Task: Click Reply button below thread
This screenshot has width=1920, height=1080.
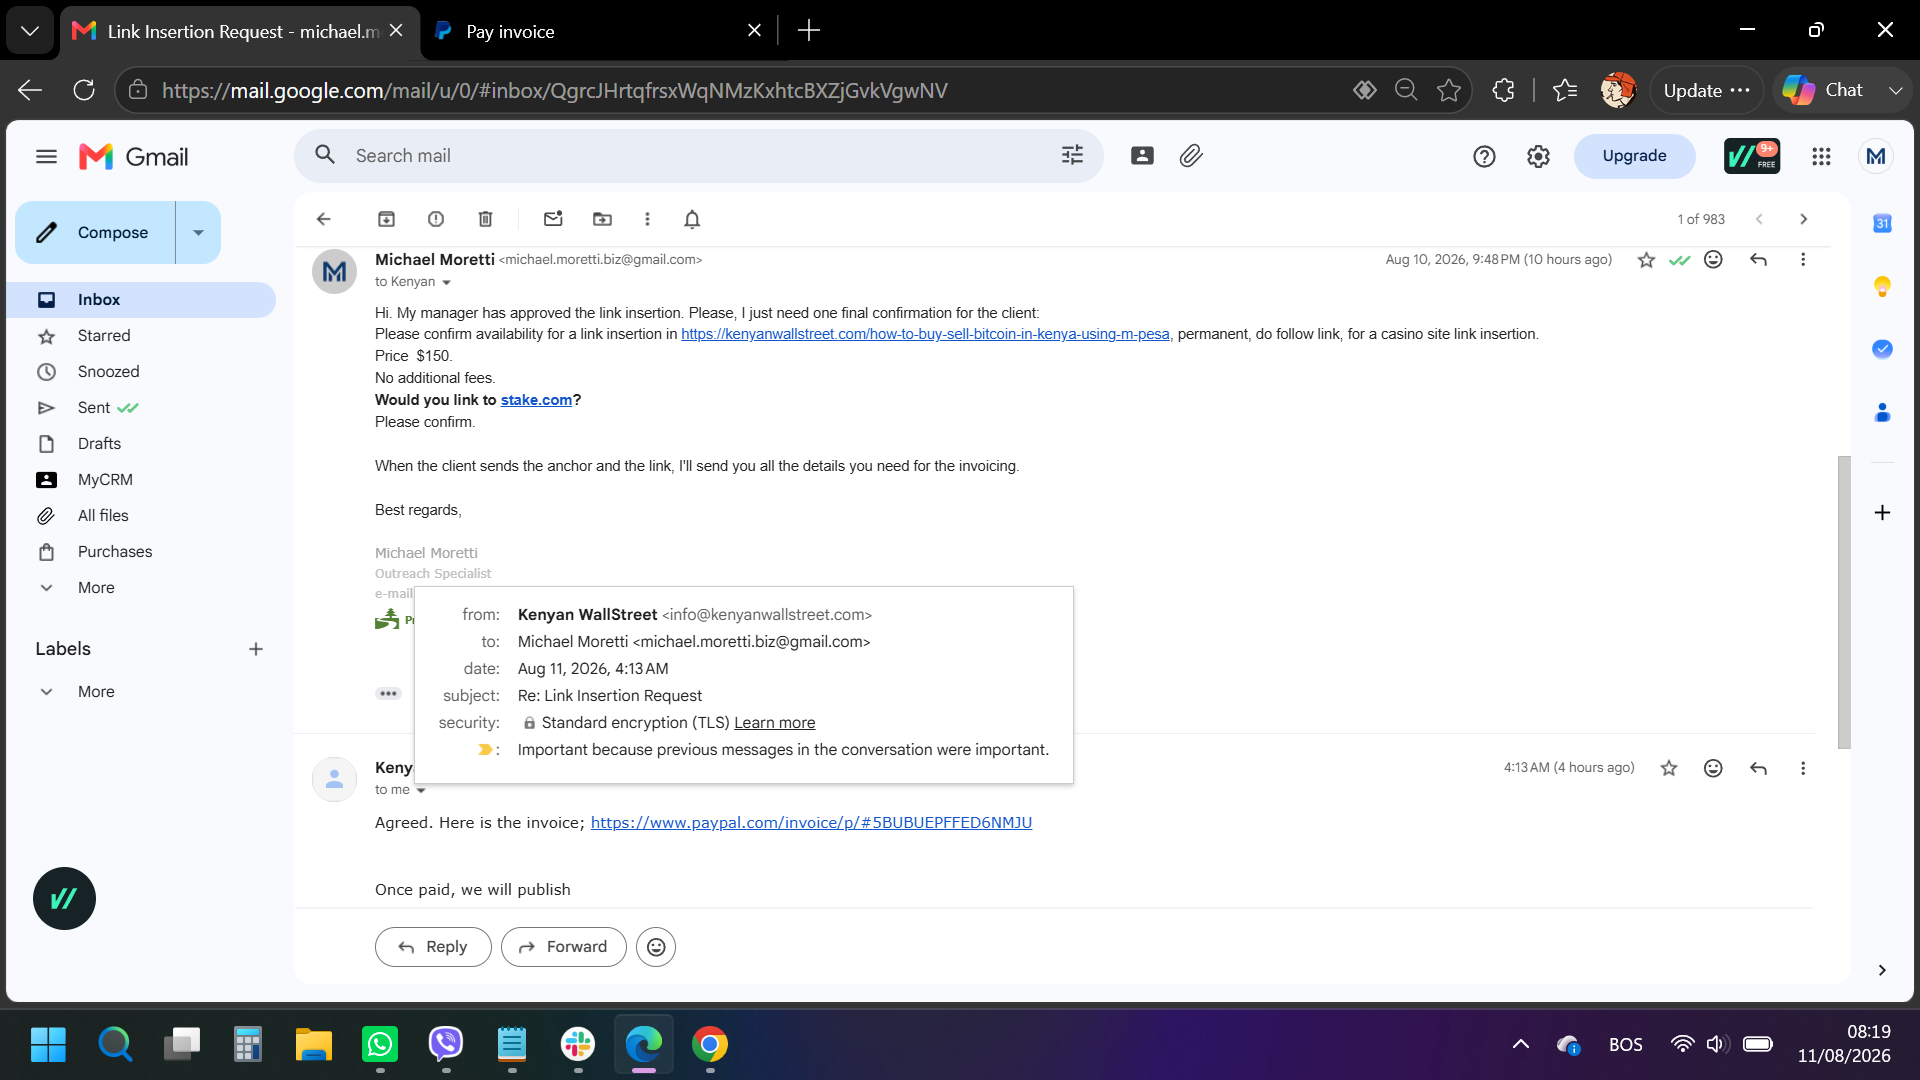Action: click(x=433, y=947)
